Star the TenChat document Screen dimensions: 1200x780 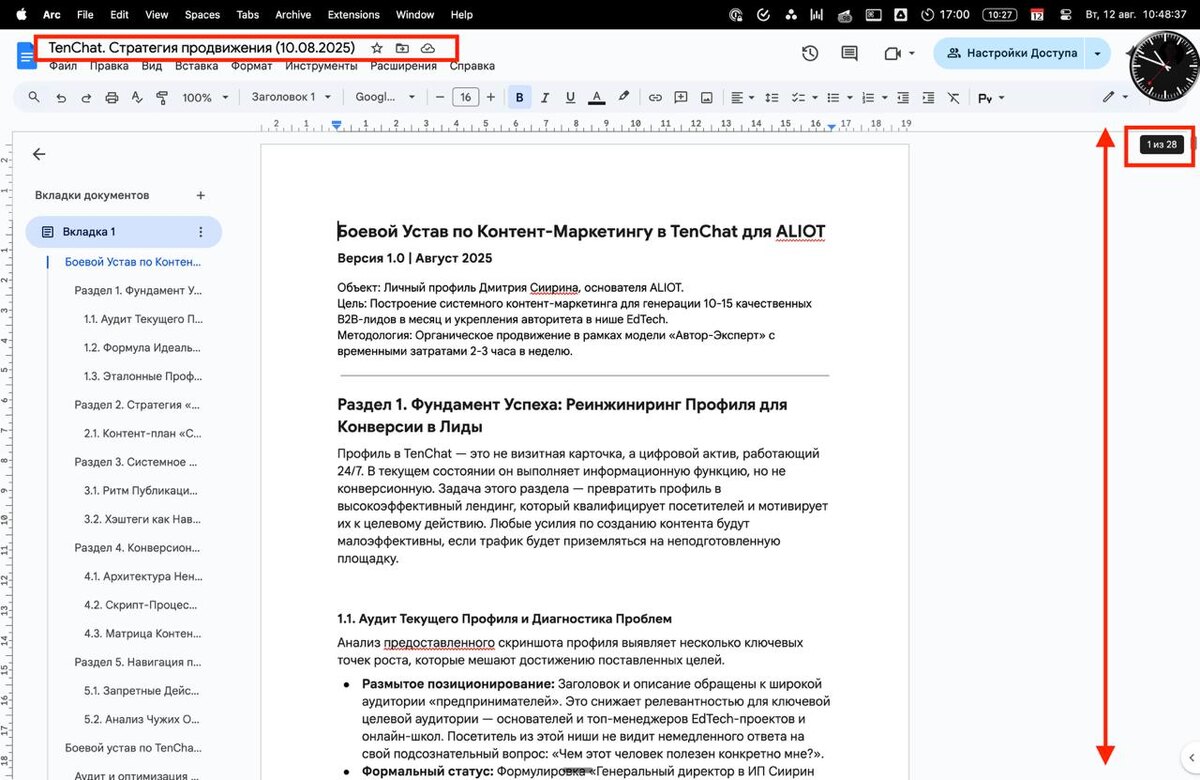coord(377,48)
